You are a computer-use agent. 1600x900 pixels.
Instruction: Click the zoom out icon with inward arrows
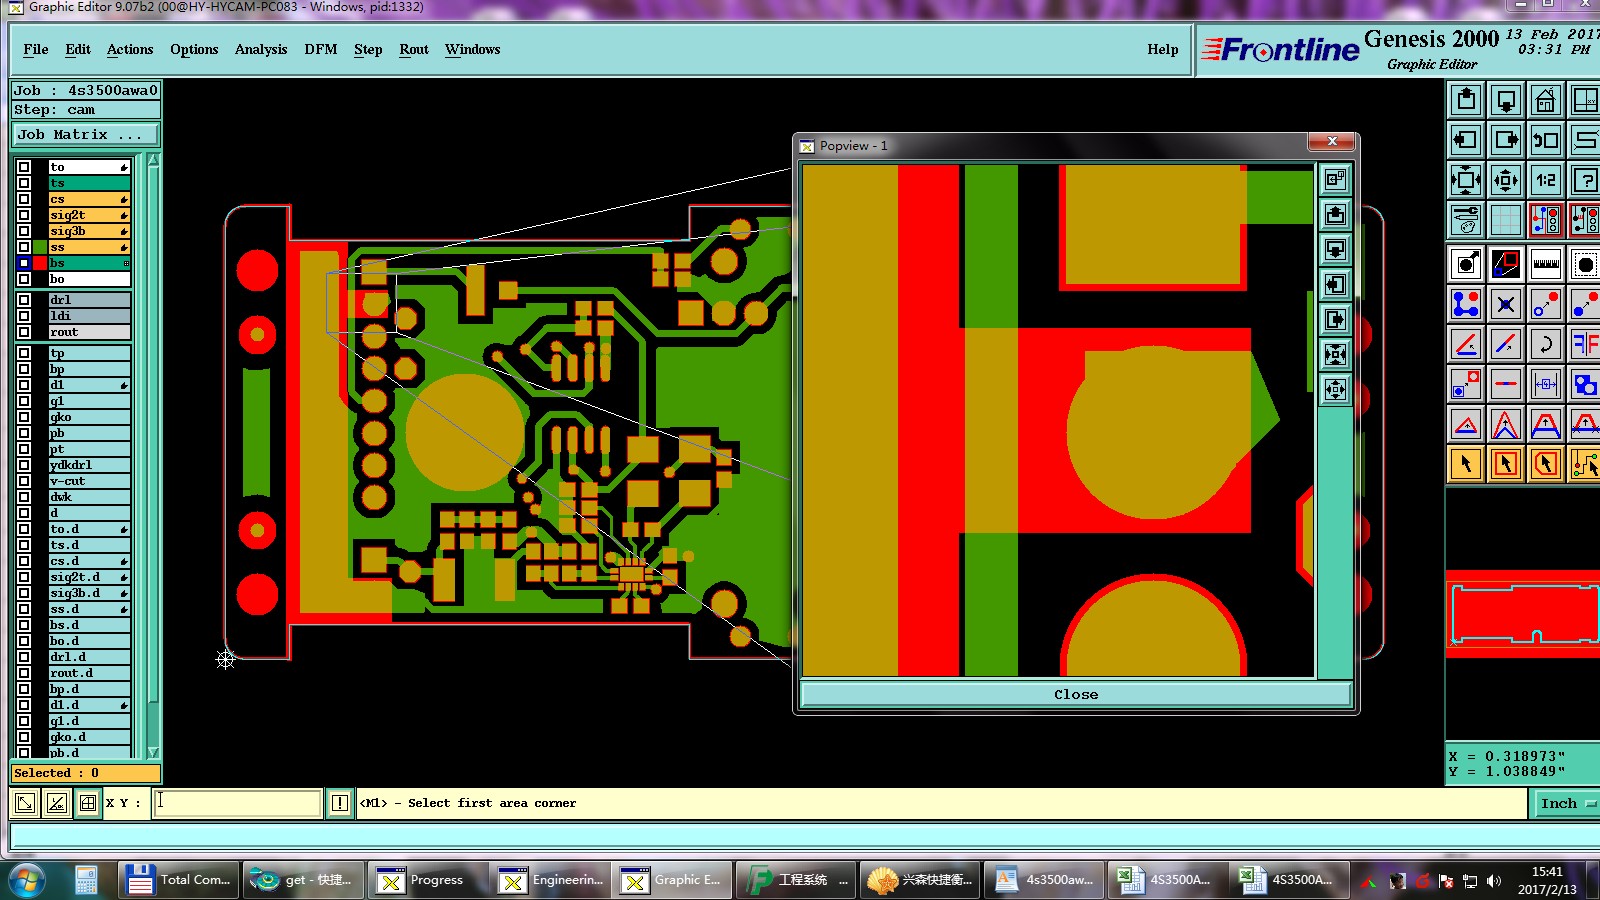[1506, 180]
